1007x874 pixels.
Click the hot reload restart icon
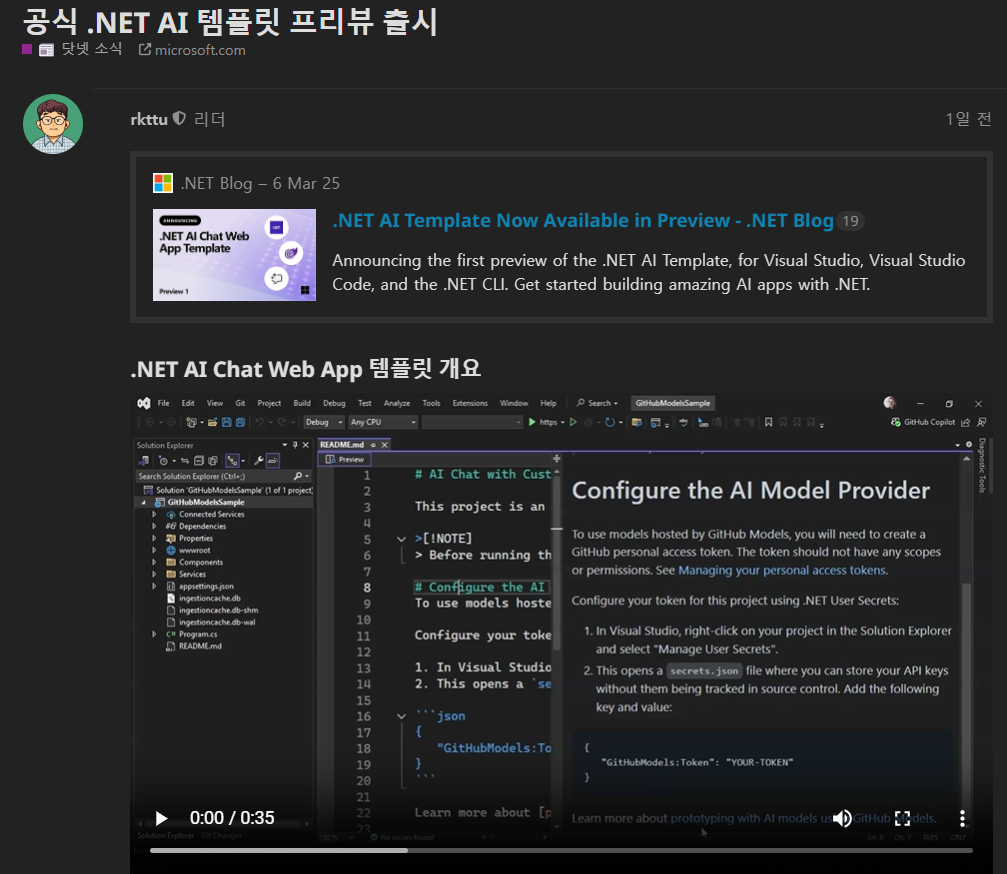(x=610, y=422)
